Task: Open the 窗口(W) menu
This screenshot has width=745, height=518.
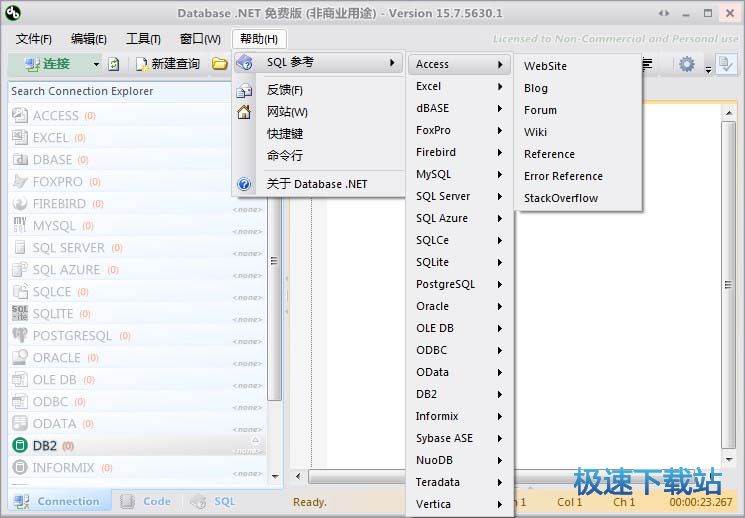Action: pyautogui.click(x=200, y=38)
